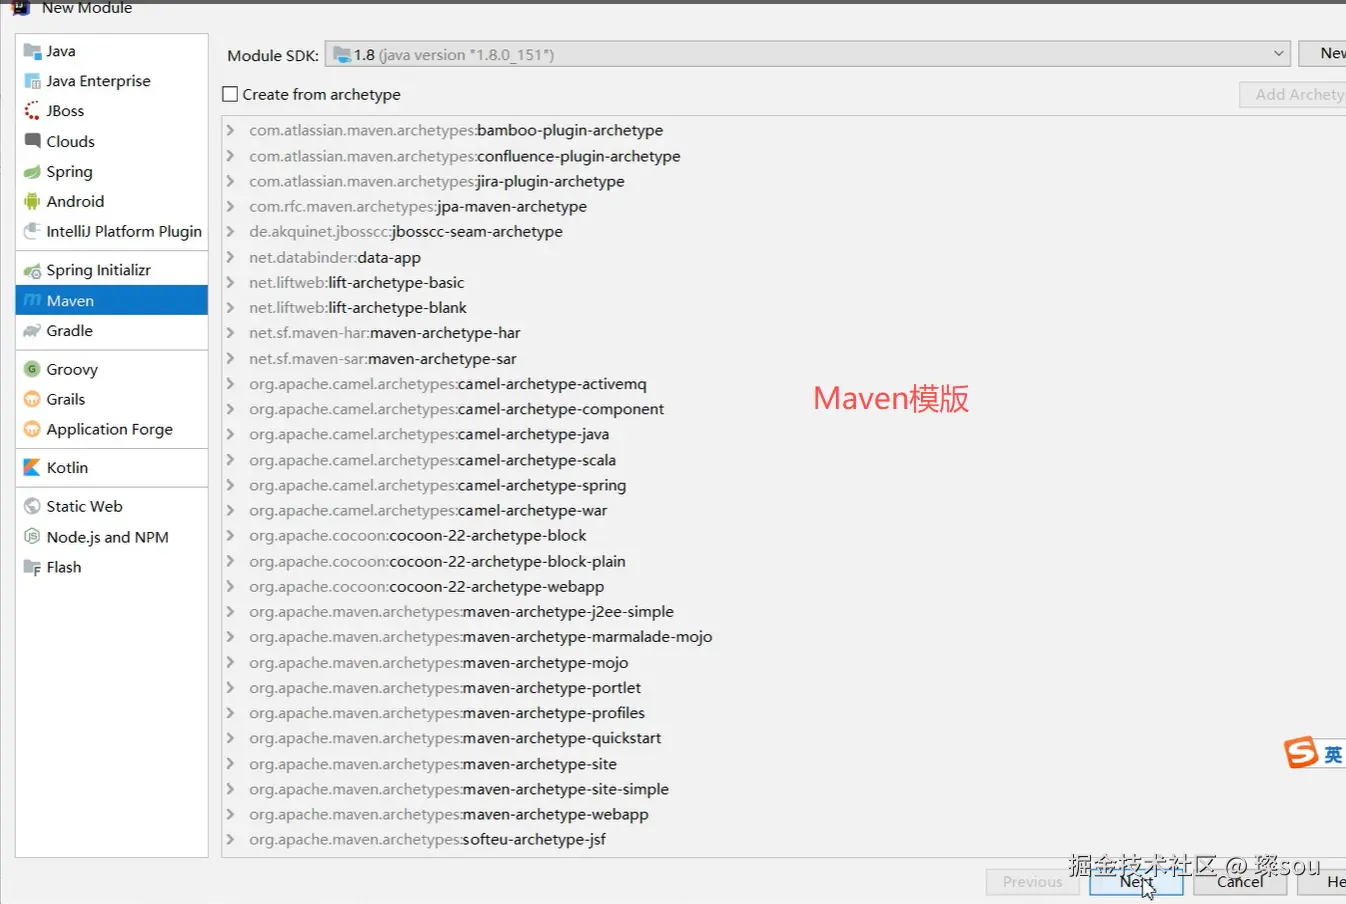Select Static Web module type
The height and width of the screenshot is (904, 1346).
pos(112,506)
